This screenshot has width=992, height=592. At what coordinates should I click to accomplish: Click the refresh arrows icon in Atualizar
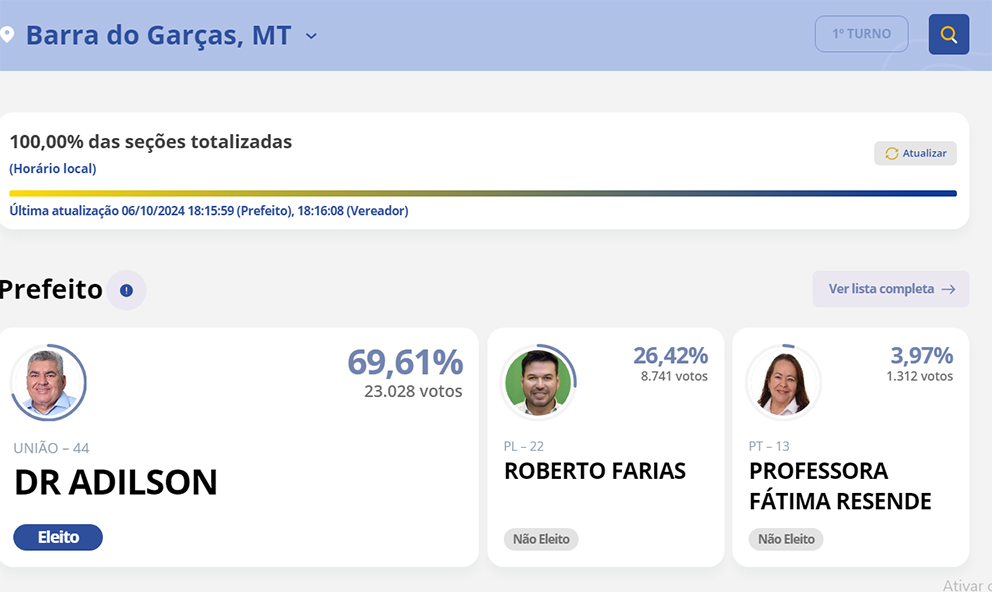[x=892, y=153]
